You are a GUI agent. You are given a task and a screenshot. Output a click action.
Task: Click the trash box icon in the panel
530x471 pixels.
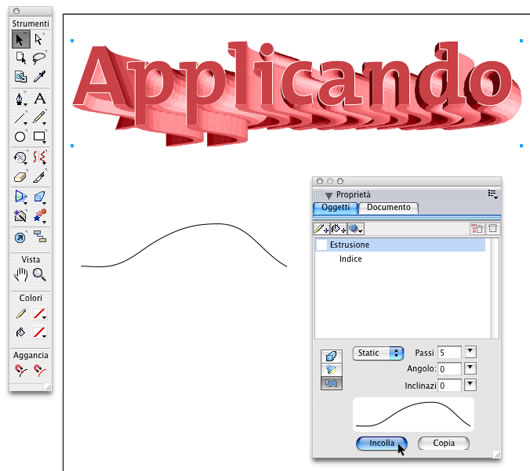(x=493, y=229)
